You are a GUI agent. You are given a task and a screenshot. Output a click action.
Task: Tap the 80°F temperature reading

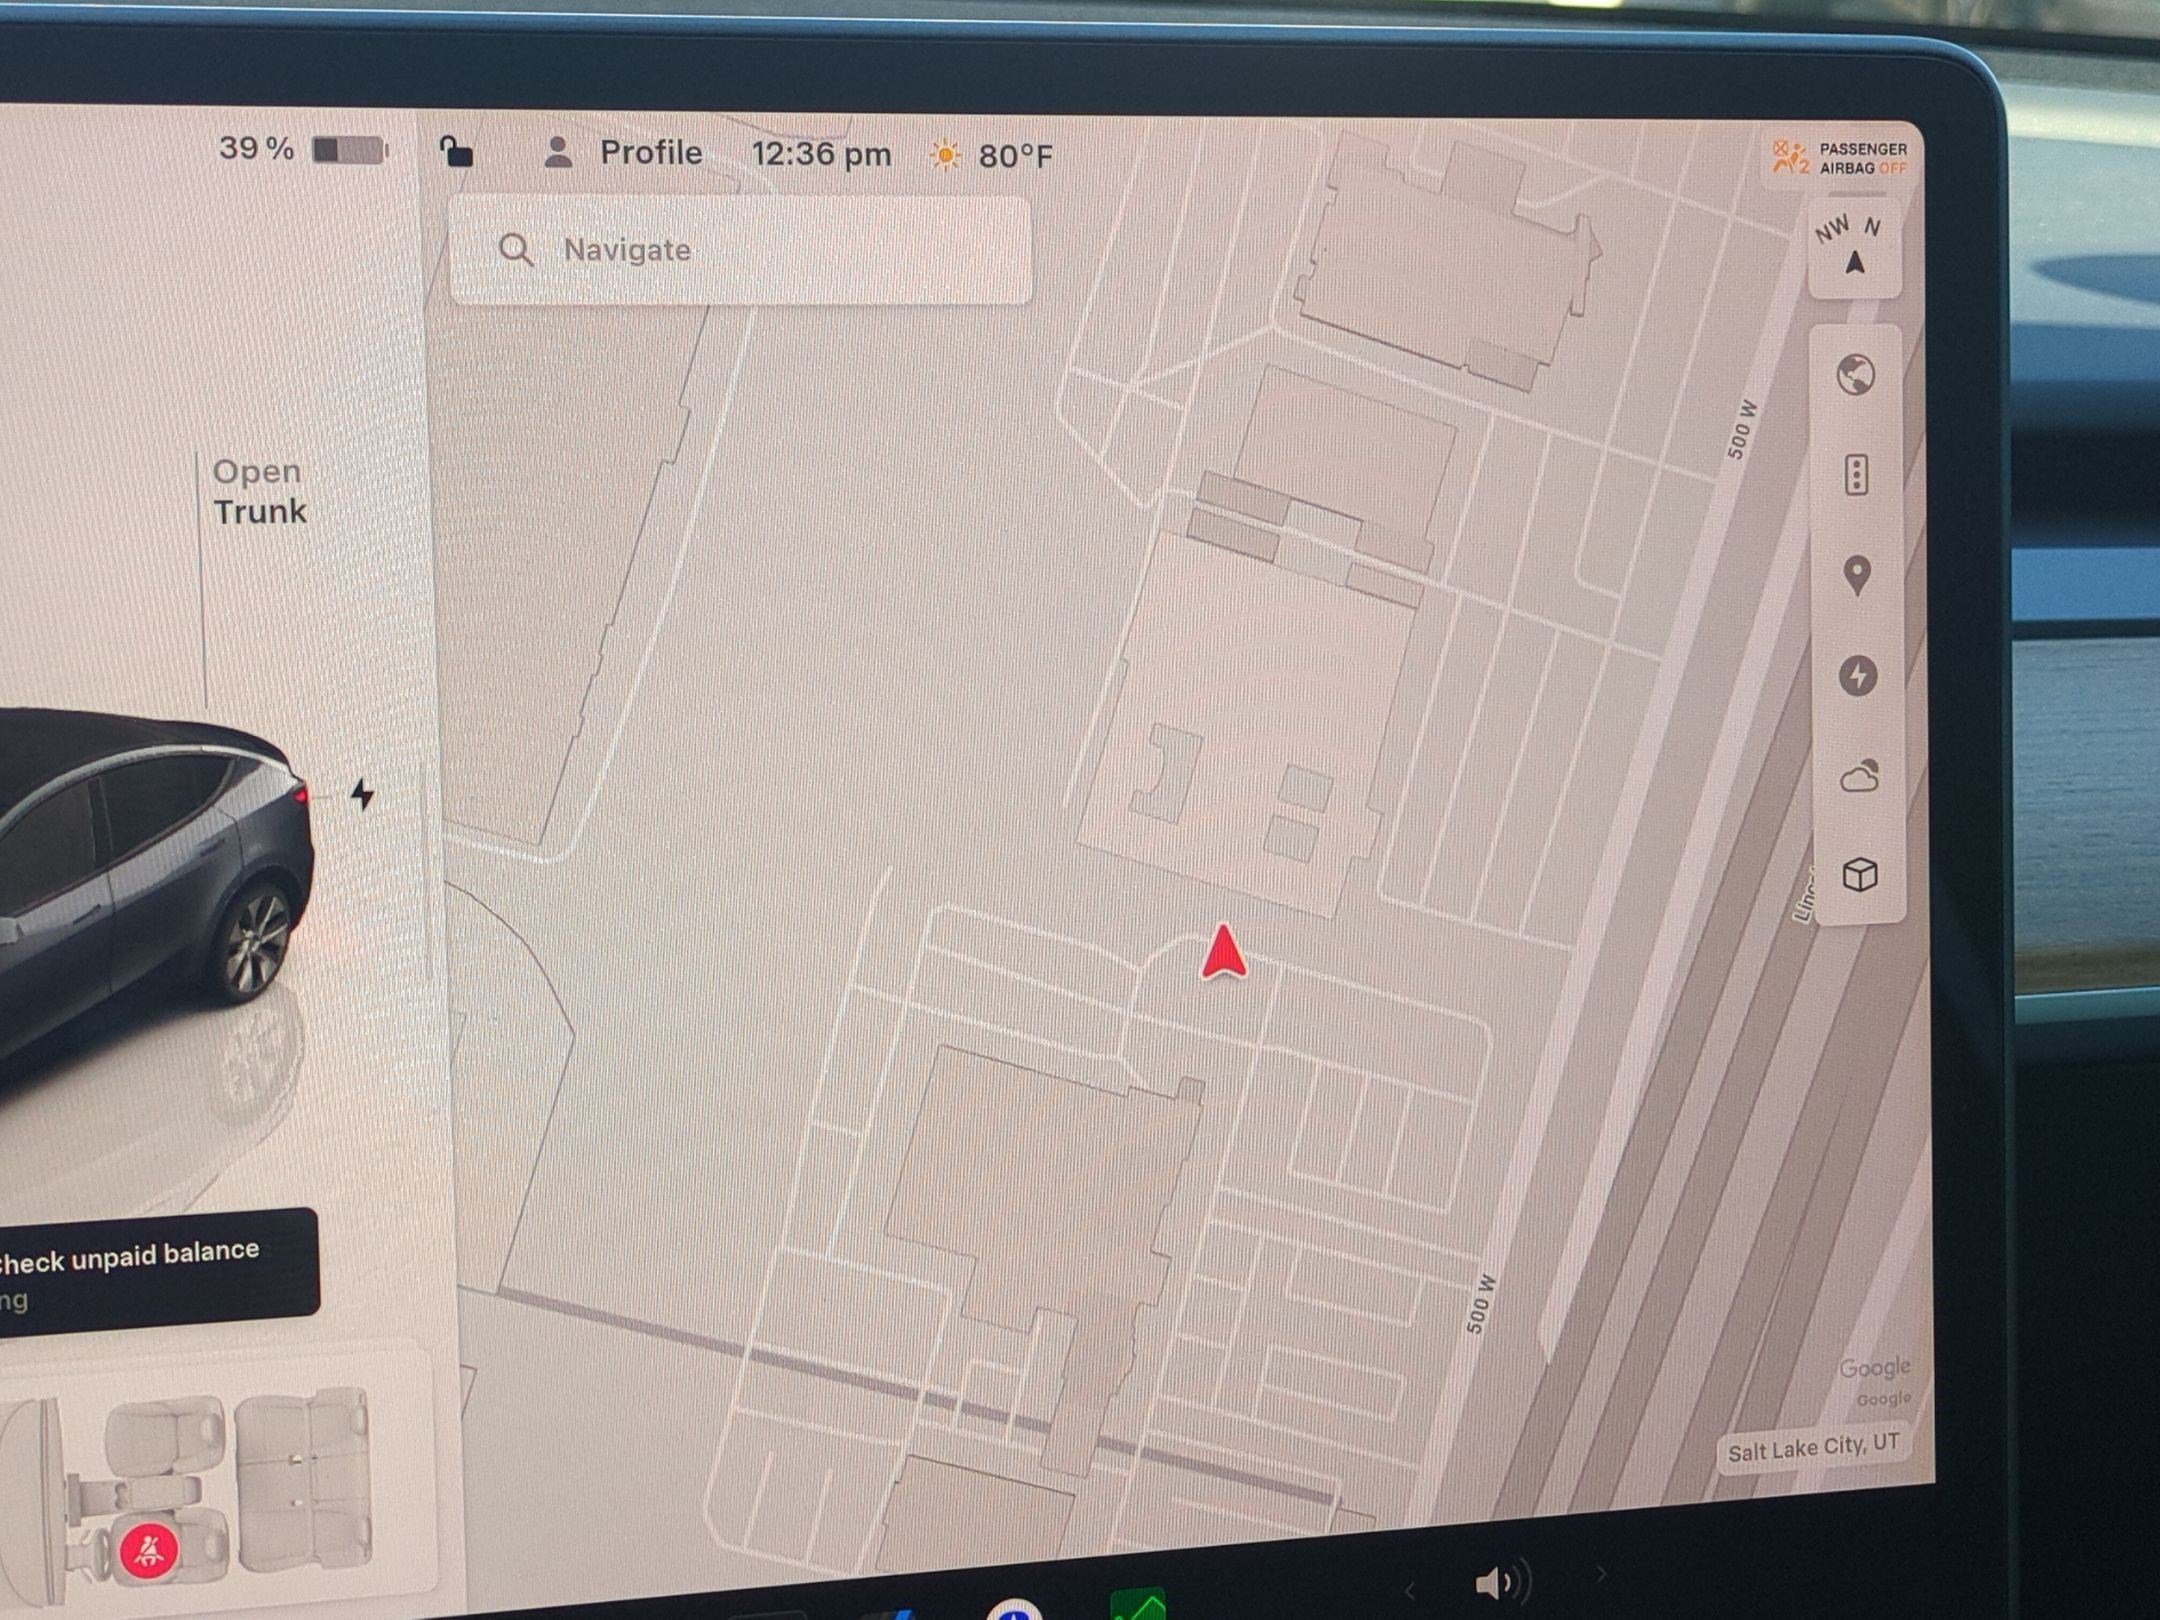(x=1015, y=156)
